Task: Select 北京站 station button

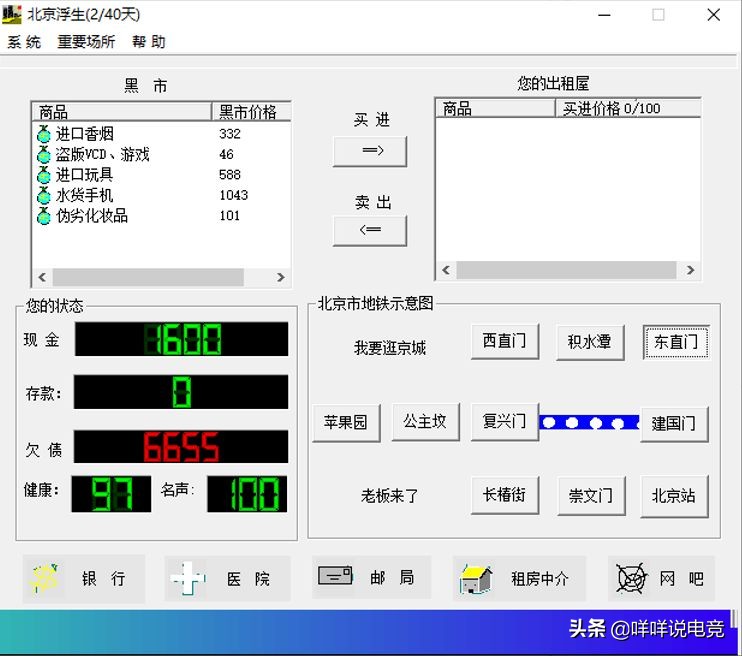Action: click(674, 496)
